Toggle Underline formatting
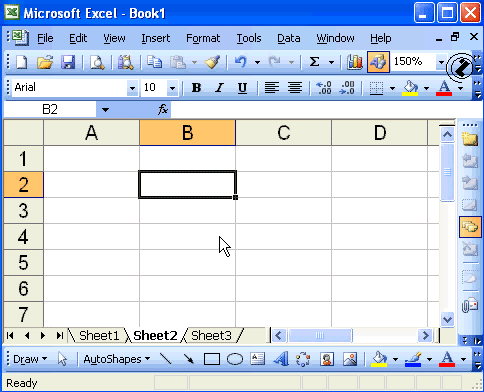Viewport: 484px width, 392px height. pyautogui.click(x=242, y=88)
